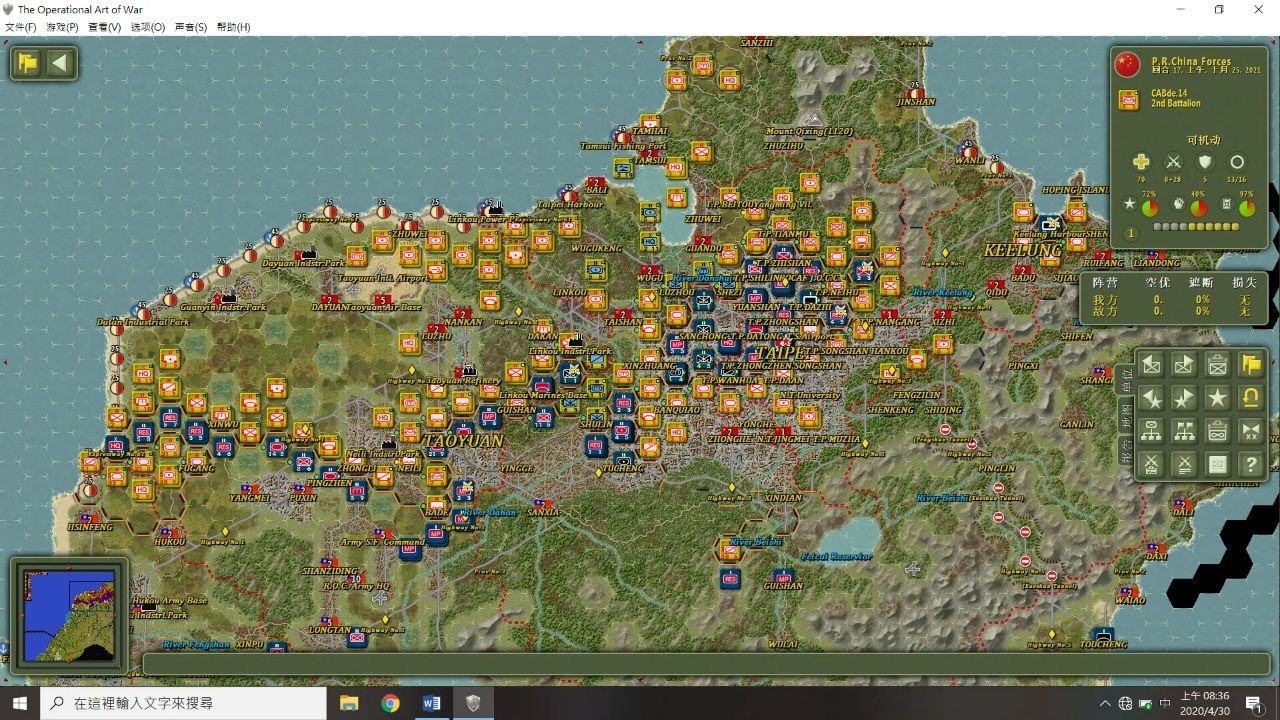Image resolution: width=1280 pixels, height=720 pixels.
Task: Toggle the circle movement allowance icon
Action: tap(1237, 162)
